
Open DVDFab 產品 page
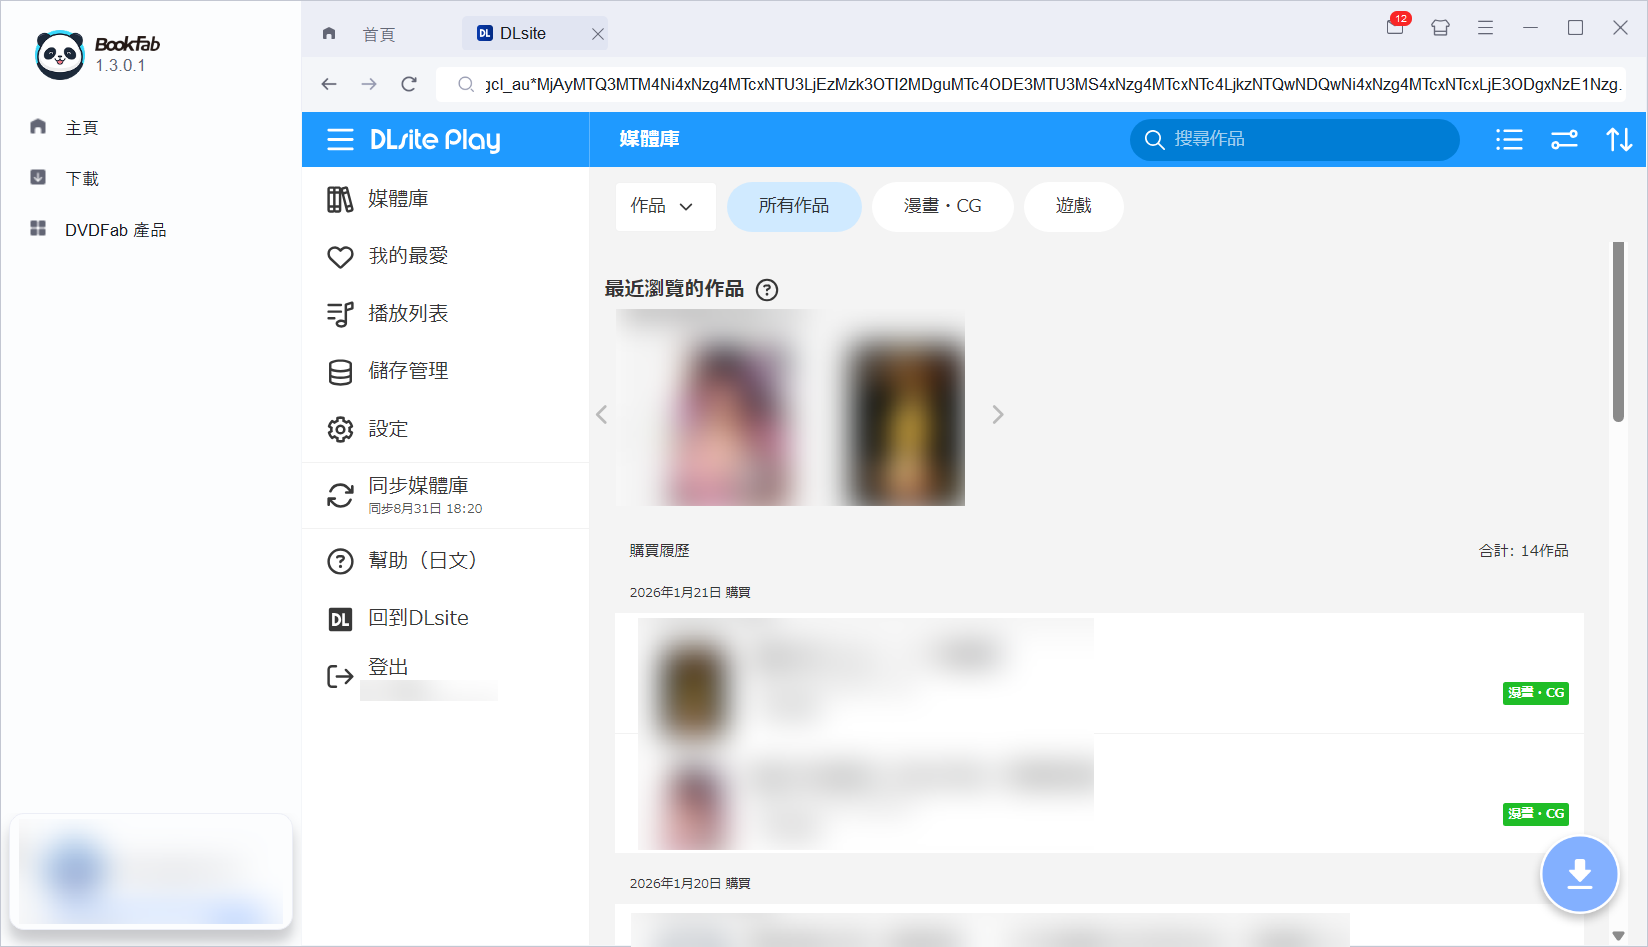(115, 230)
